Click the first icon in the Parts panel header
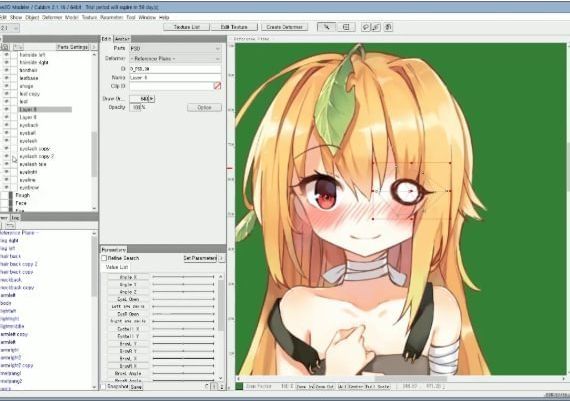 coord(5,47)
